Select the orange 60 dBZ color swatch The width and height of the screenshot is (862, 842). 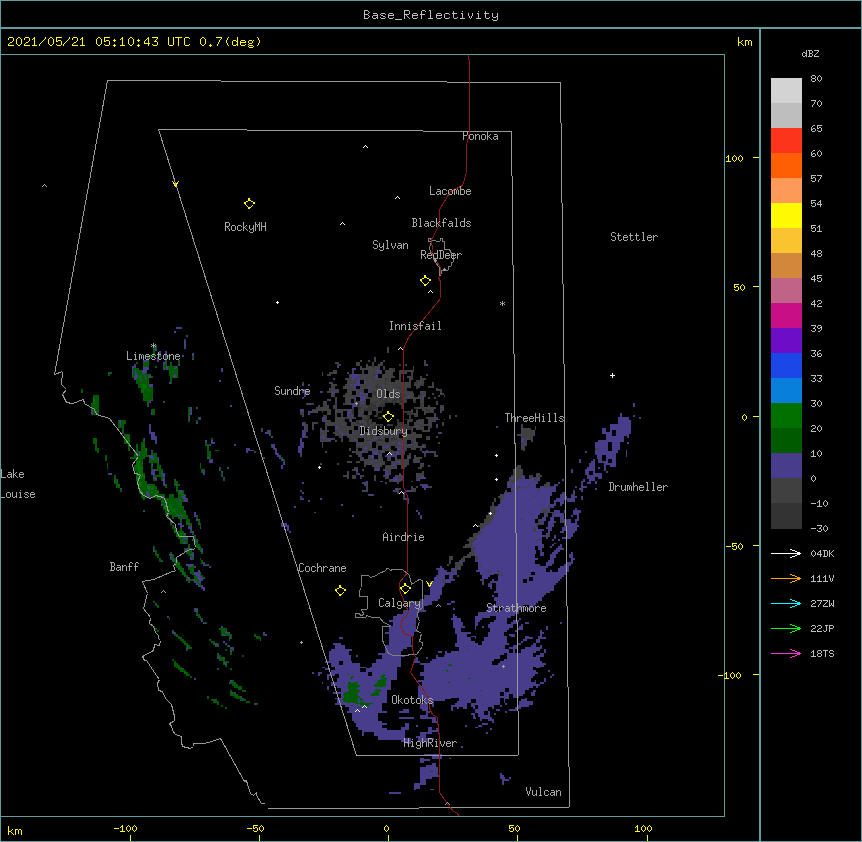coord(786,165)
